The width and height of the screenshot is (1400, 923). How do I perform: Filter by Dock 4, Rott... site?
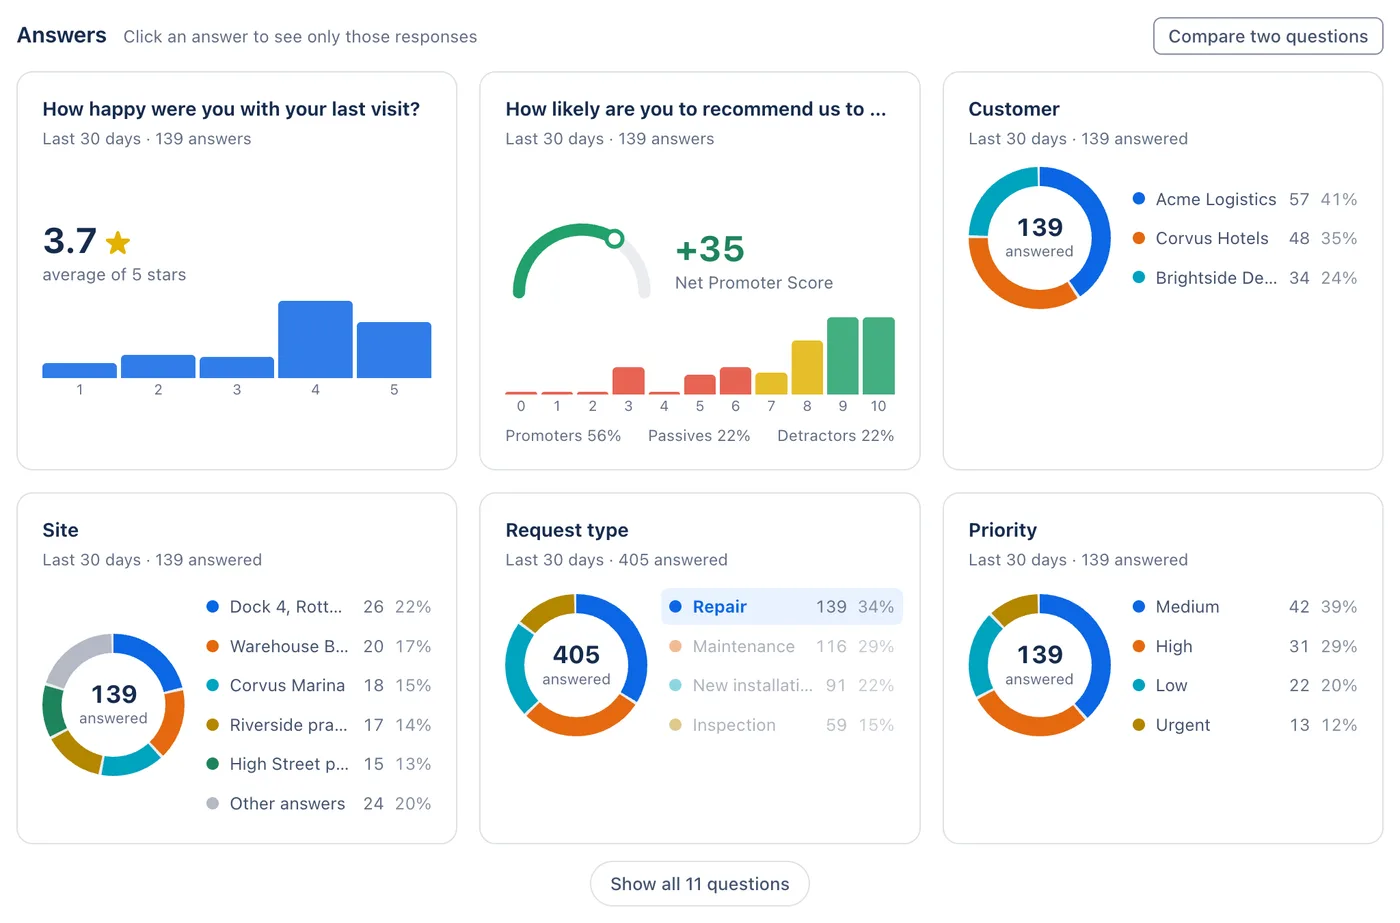tap(319, 607)
